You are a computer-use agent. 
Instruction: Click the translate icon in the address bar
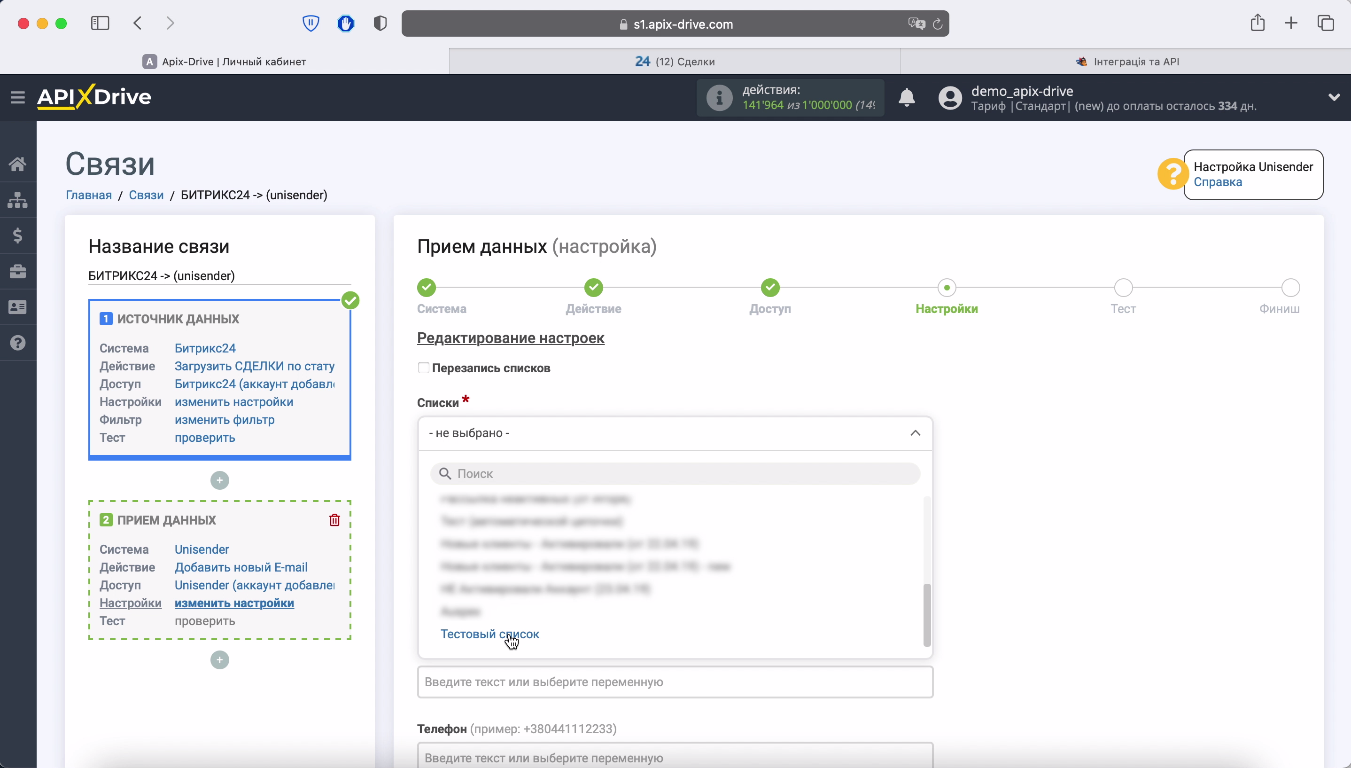[x=916, y=24]
